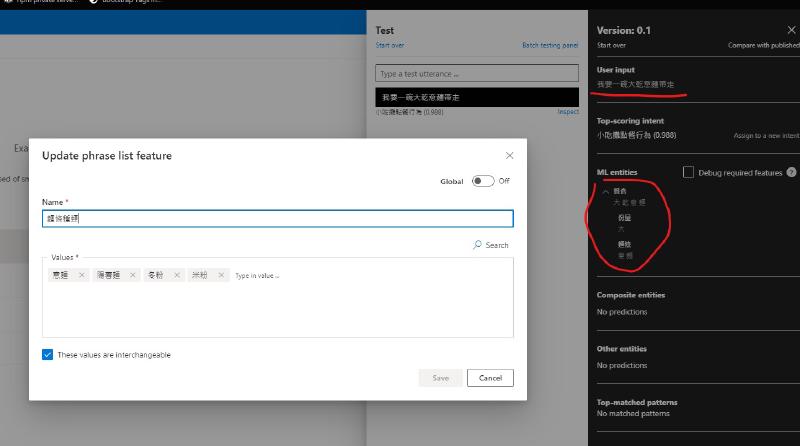Close the Update phrase list dialog
Image resolution: width=800 pixels, height=446 pixels.
(510, 156)
